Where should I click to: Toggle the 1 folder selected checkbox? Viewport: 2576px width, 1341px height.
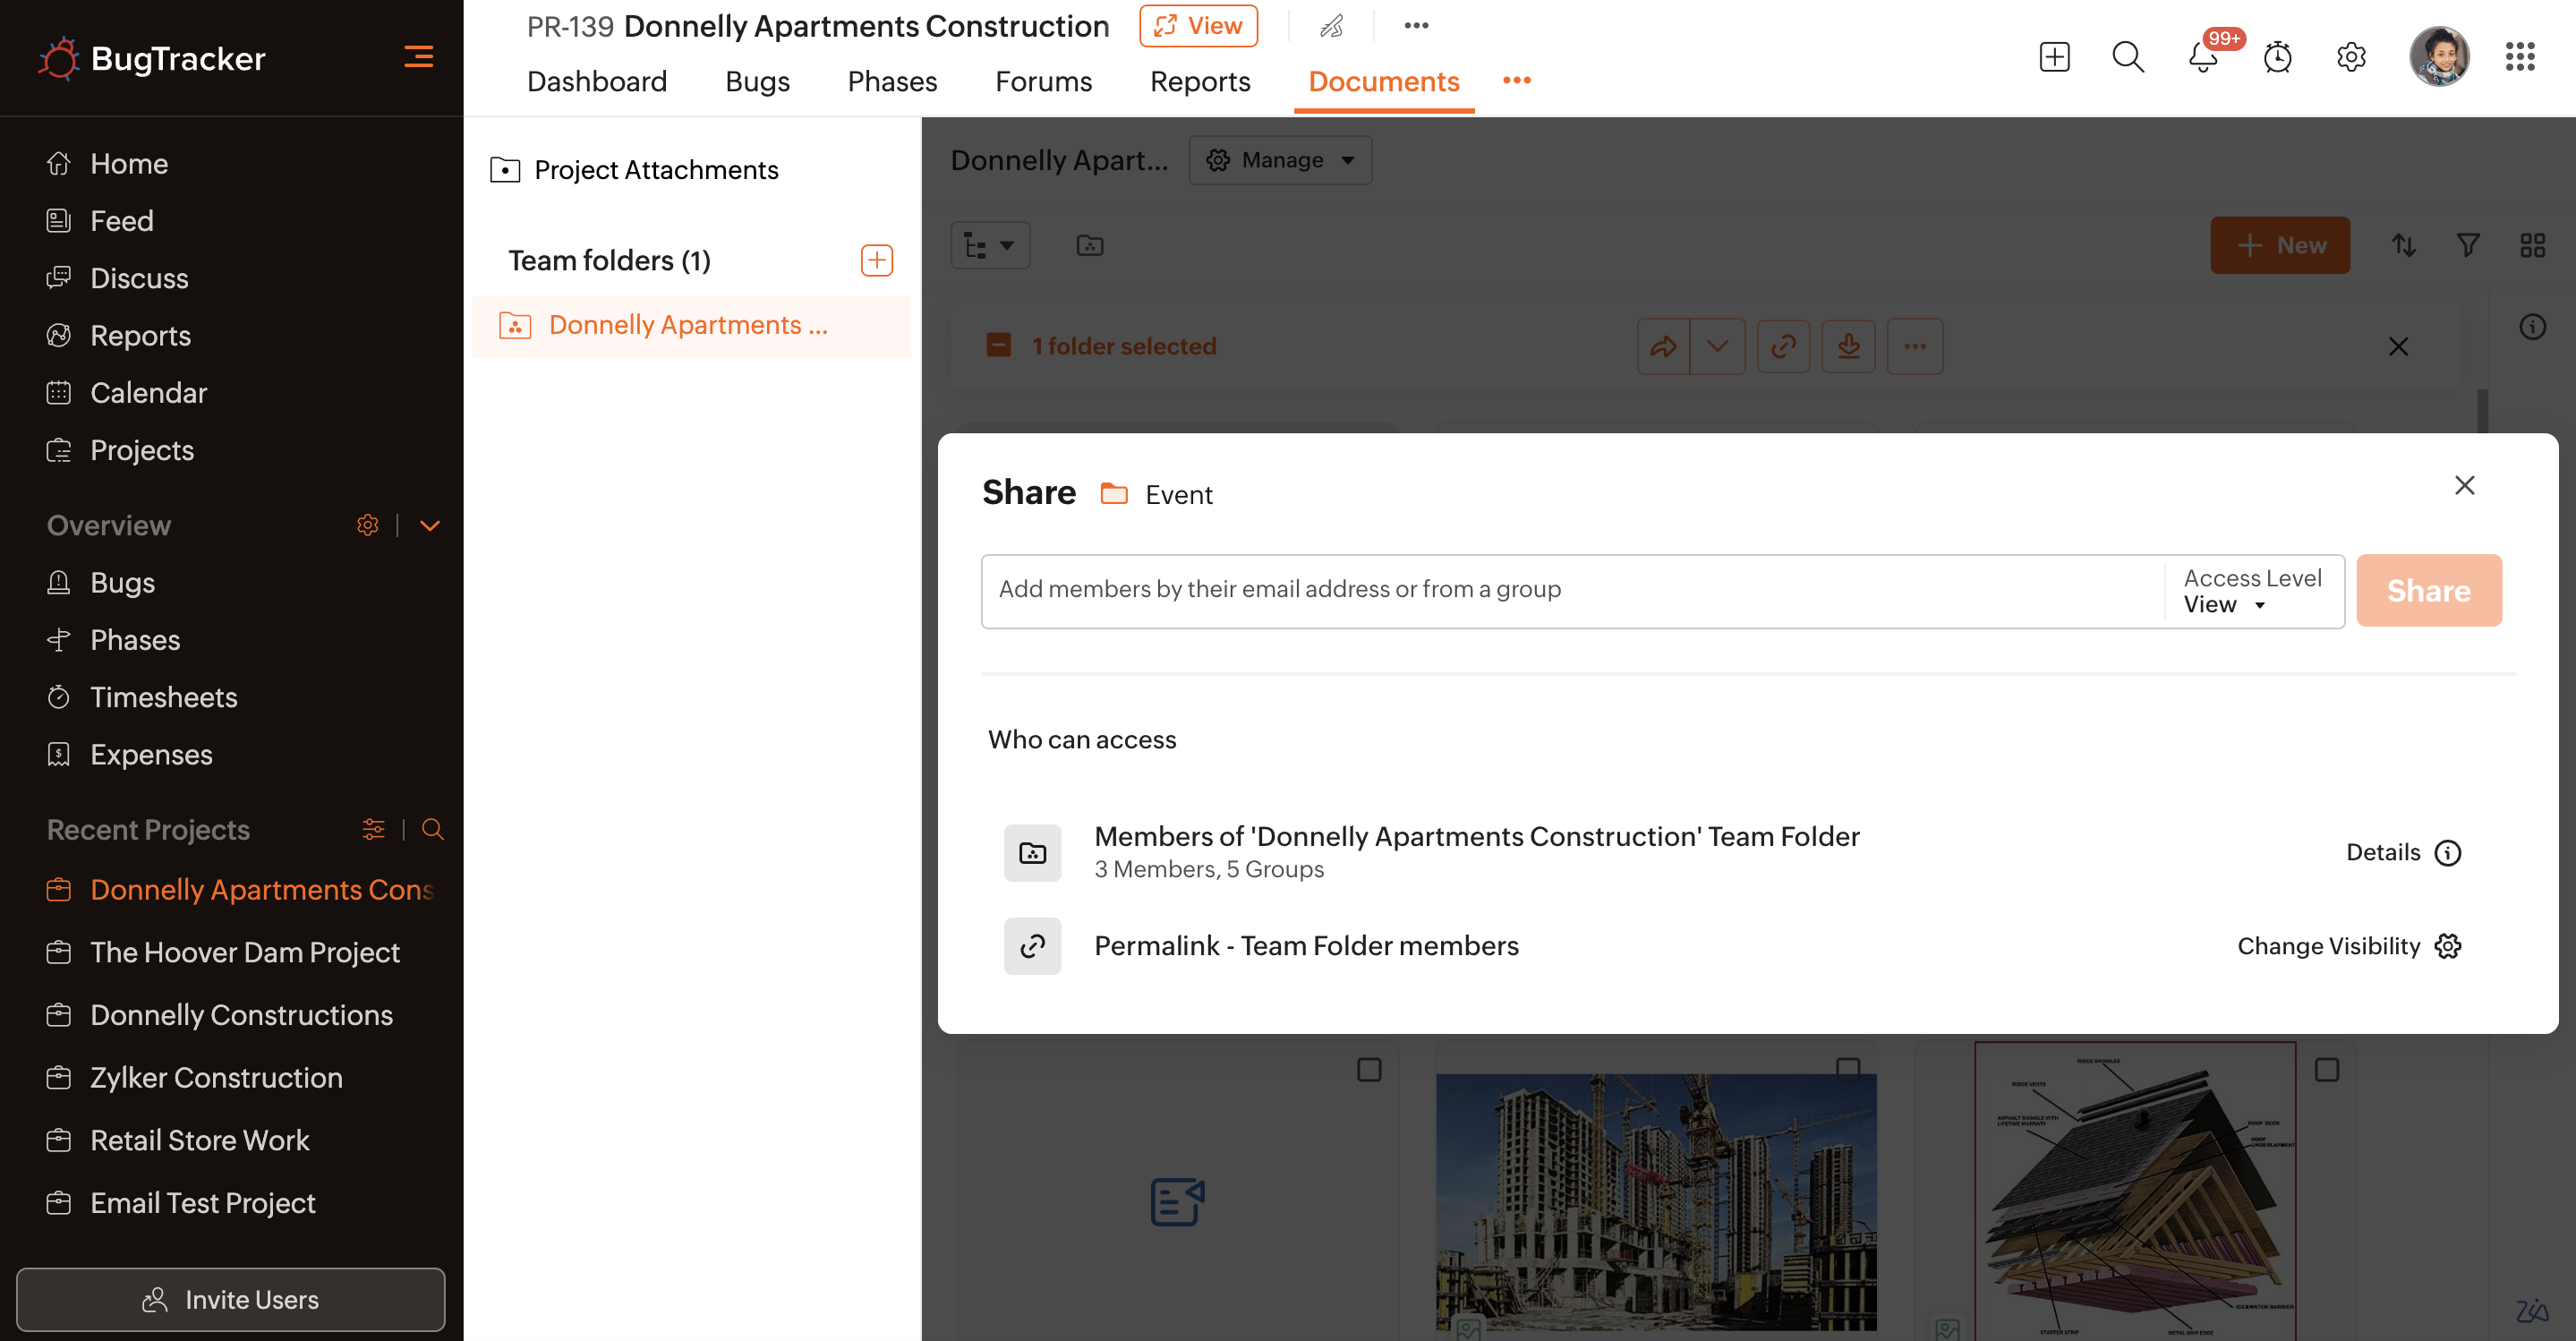point(998,346)
